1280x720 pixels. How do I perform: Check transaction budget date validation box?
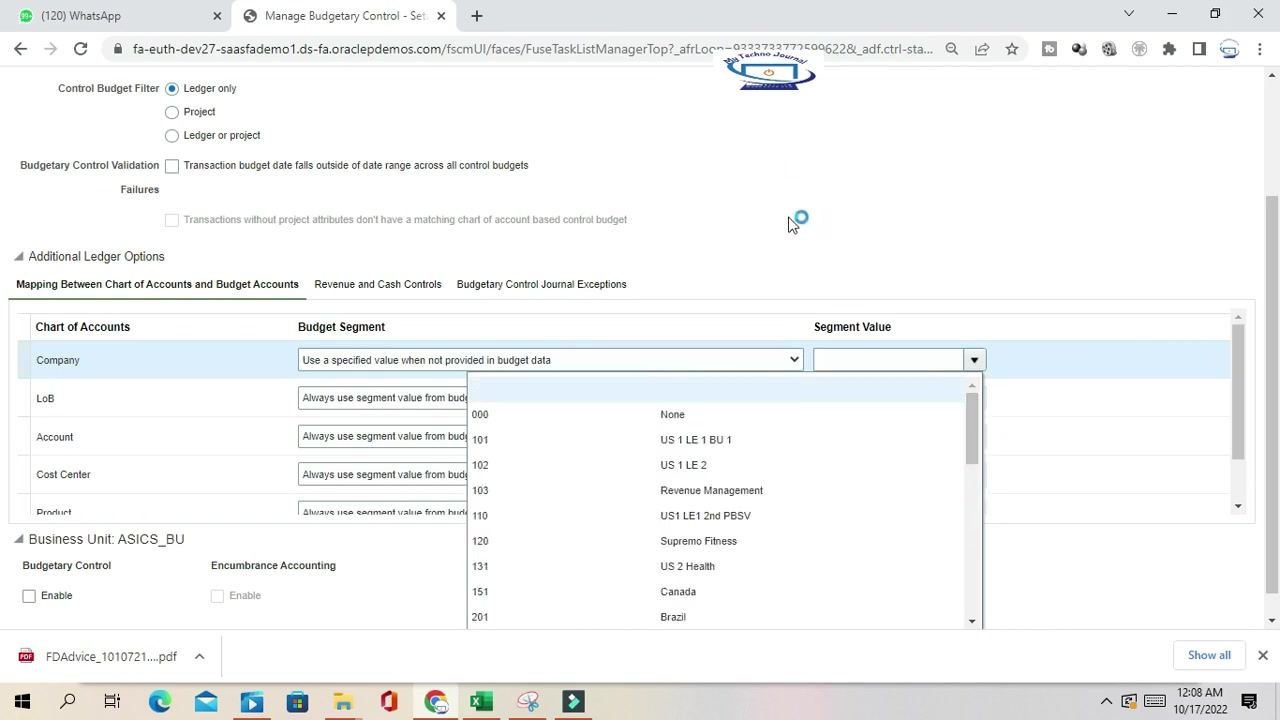tap(172, 166)
